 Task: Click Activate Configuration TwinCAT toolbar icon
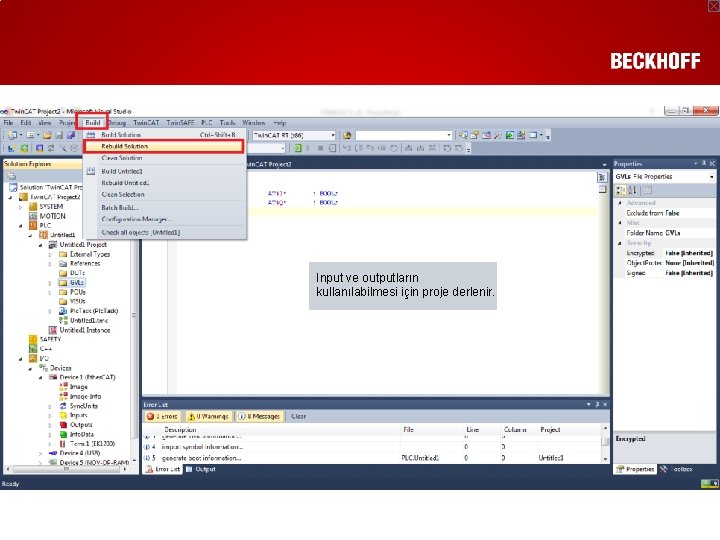(x=11, y=148)
